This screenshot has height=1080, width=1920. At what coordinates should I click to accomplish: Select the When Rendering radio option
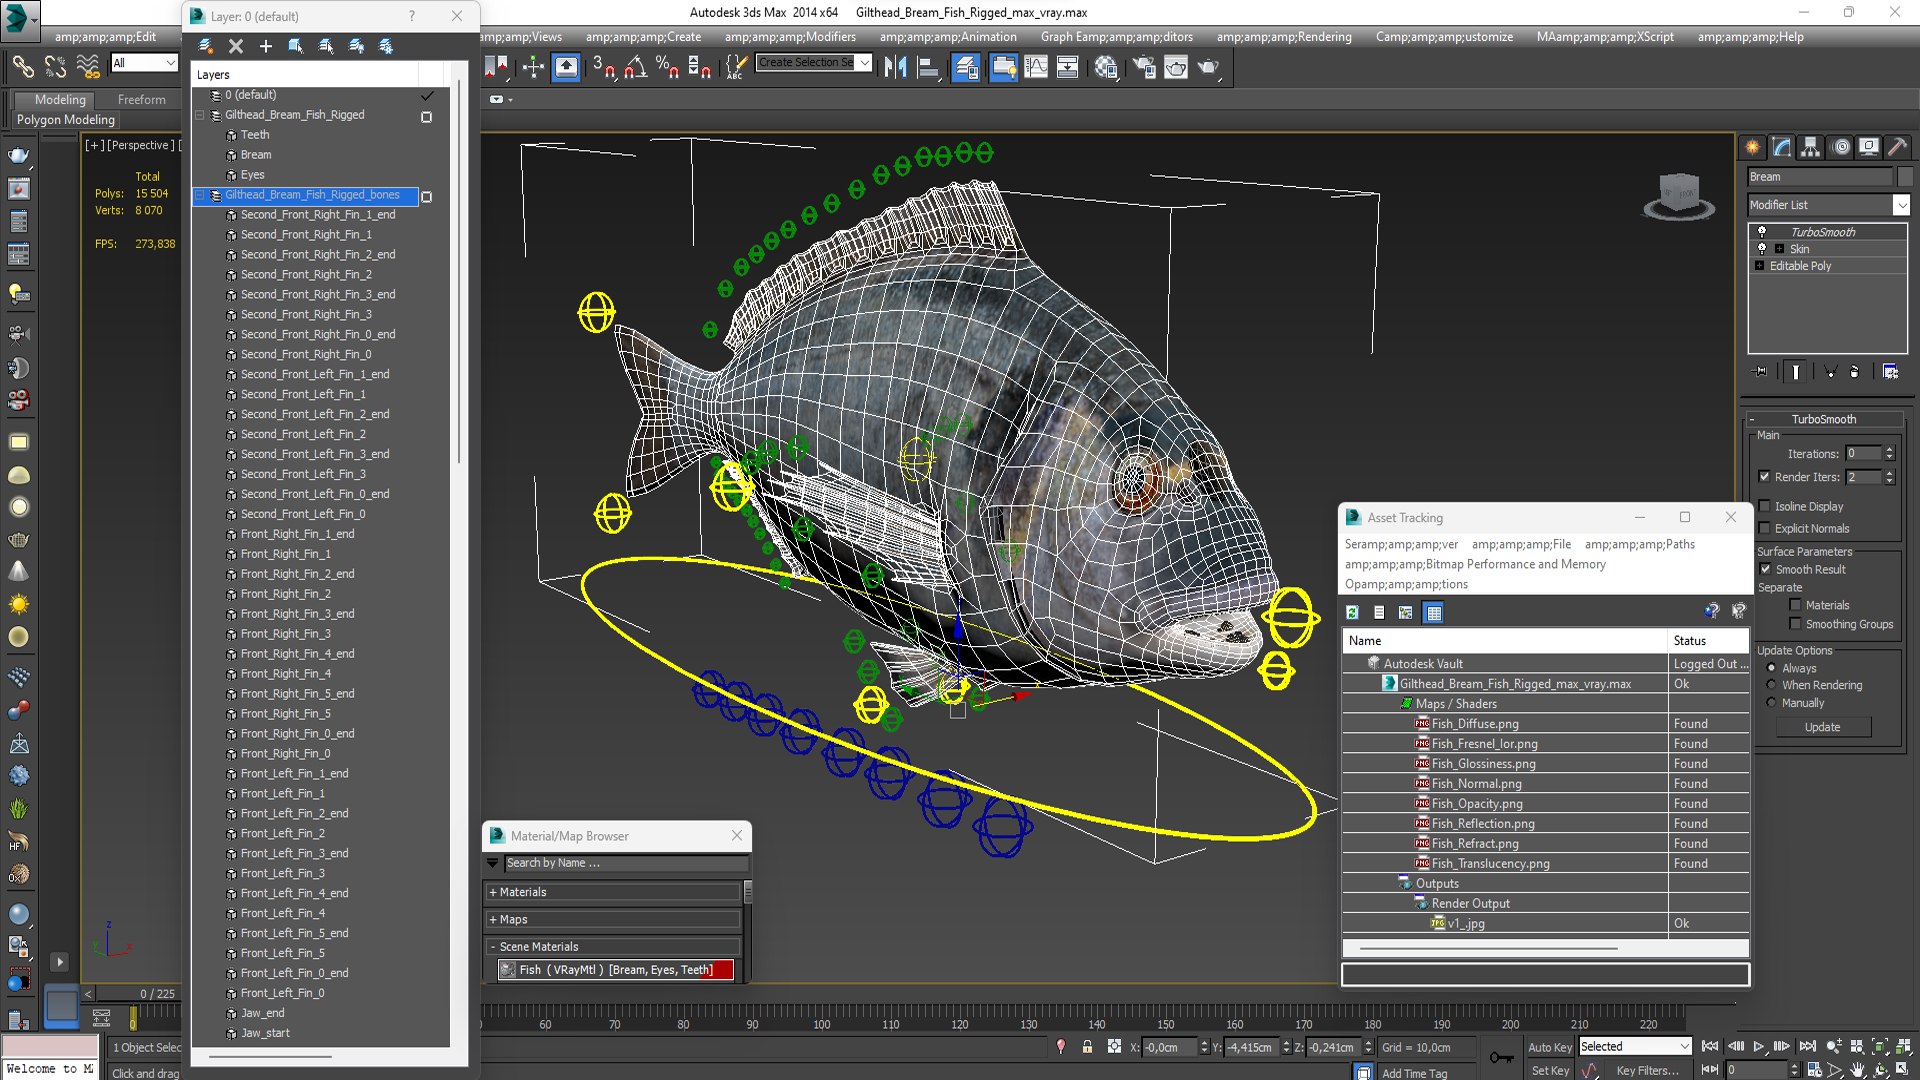click(x=1771, y=685)
